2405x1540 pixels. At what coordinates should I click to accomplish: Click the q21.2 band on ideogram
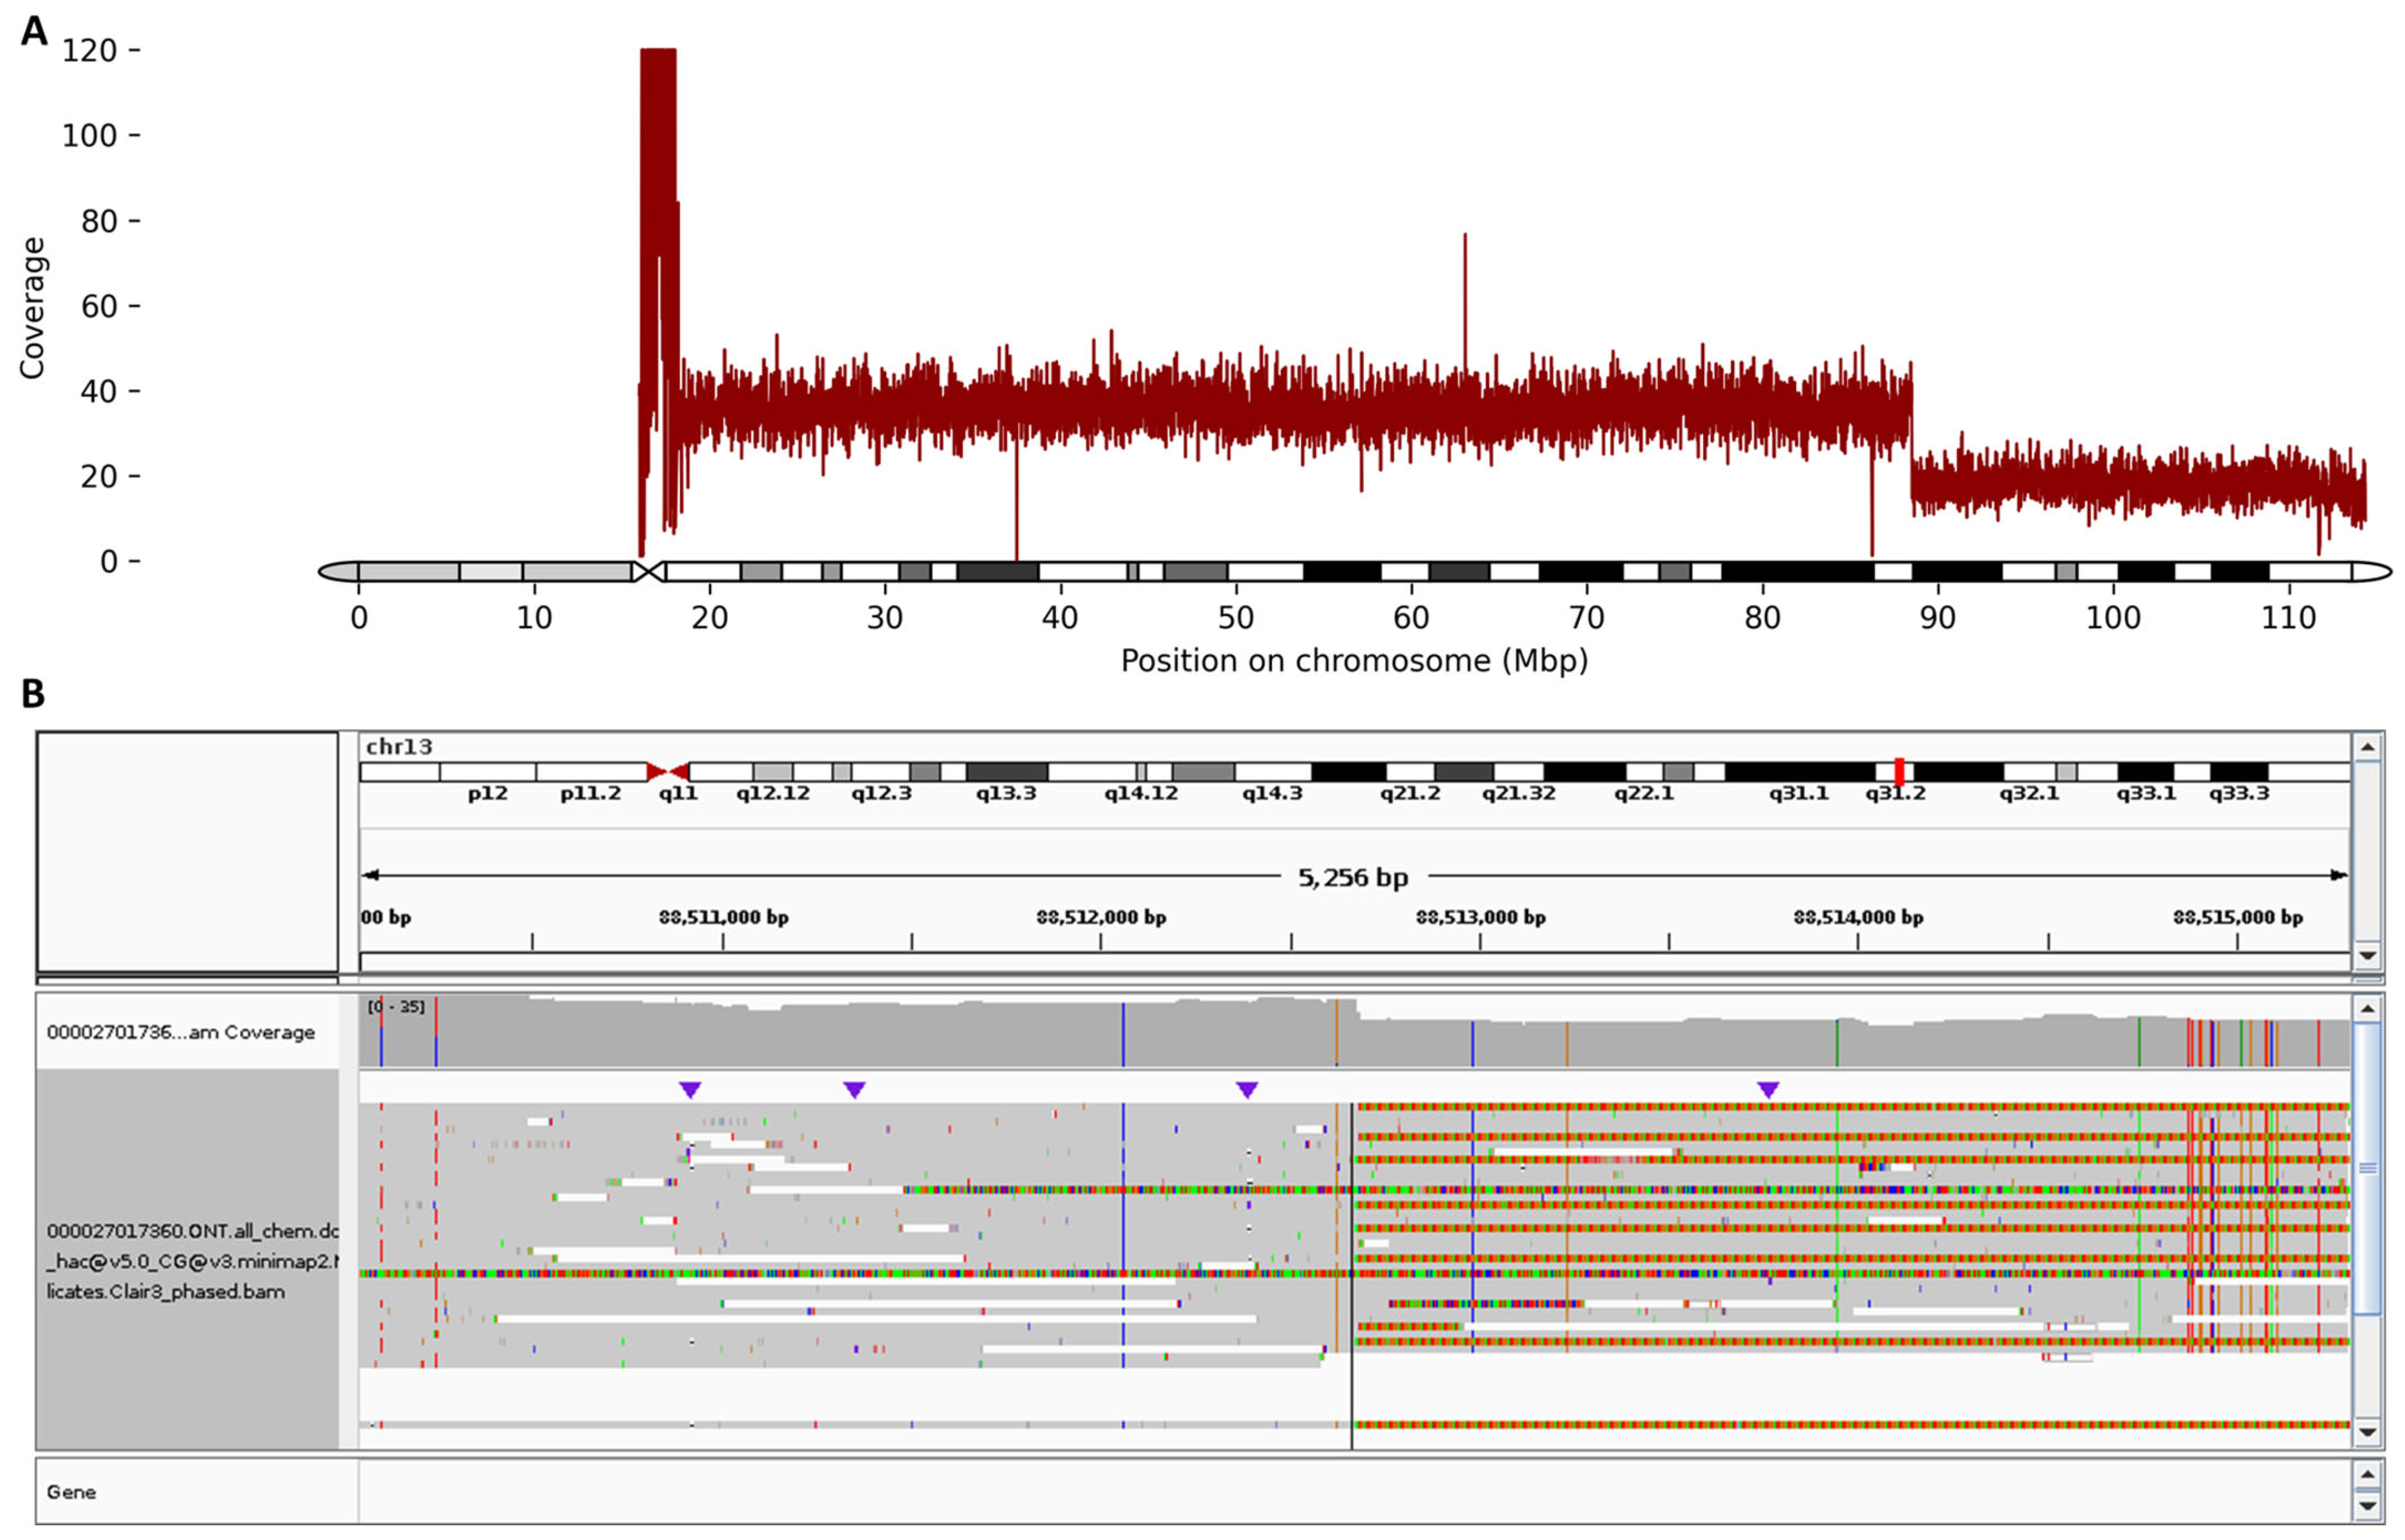pyautogui.click(x=1410, y=772)
